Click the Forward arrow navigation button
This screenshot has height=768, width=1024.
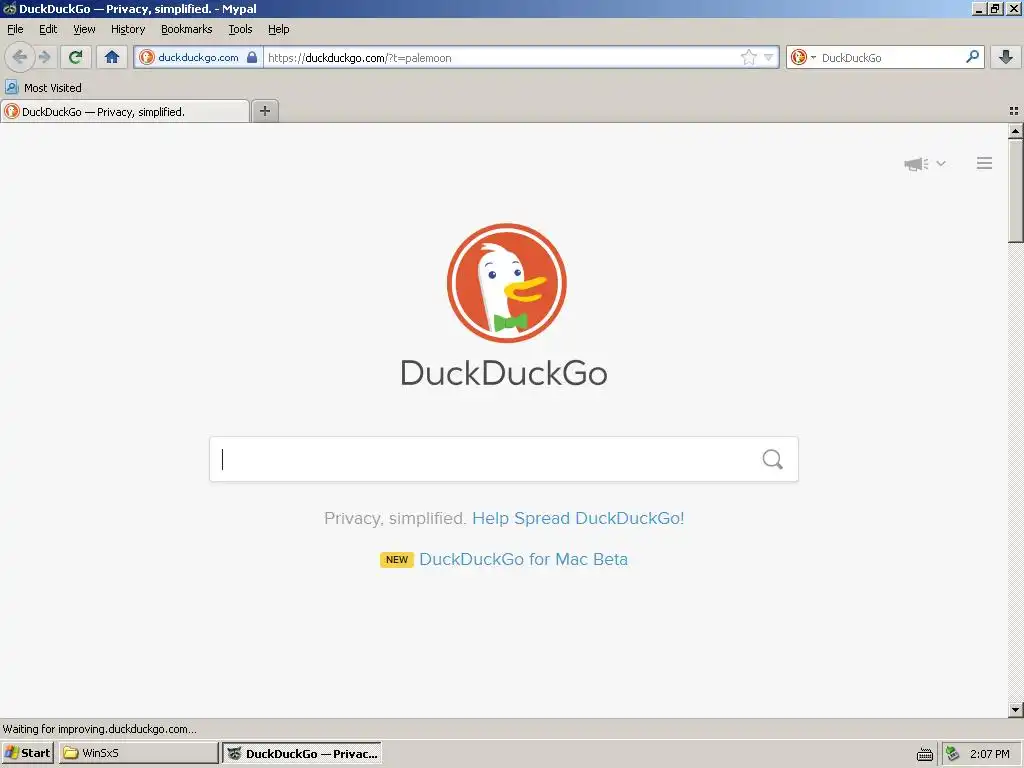tap(44, 57)
